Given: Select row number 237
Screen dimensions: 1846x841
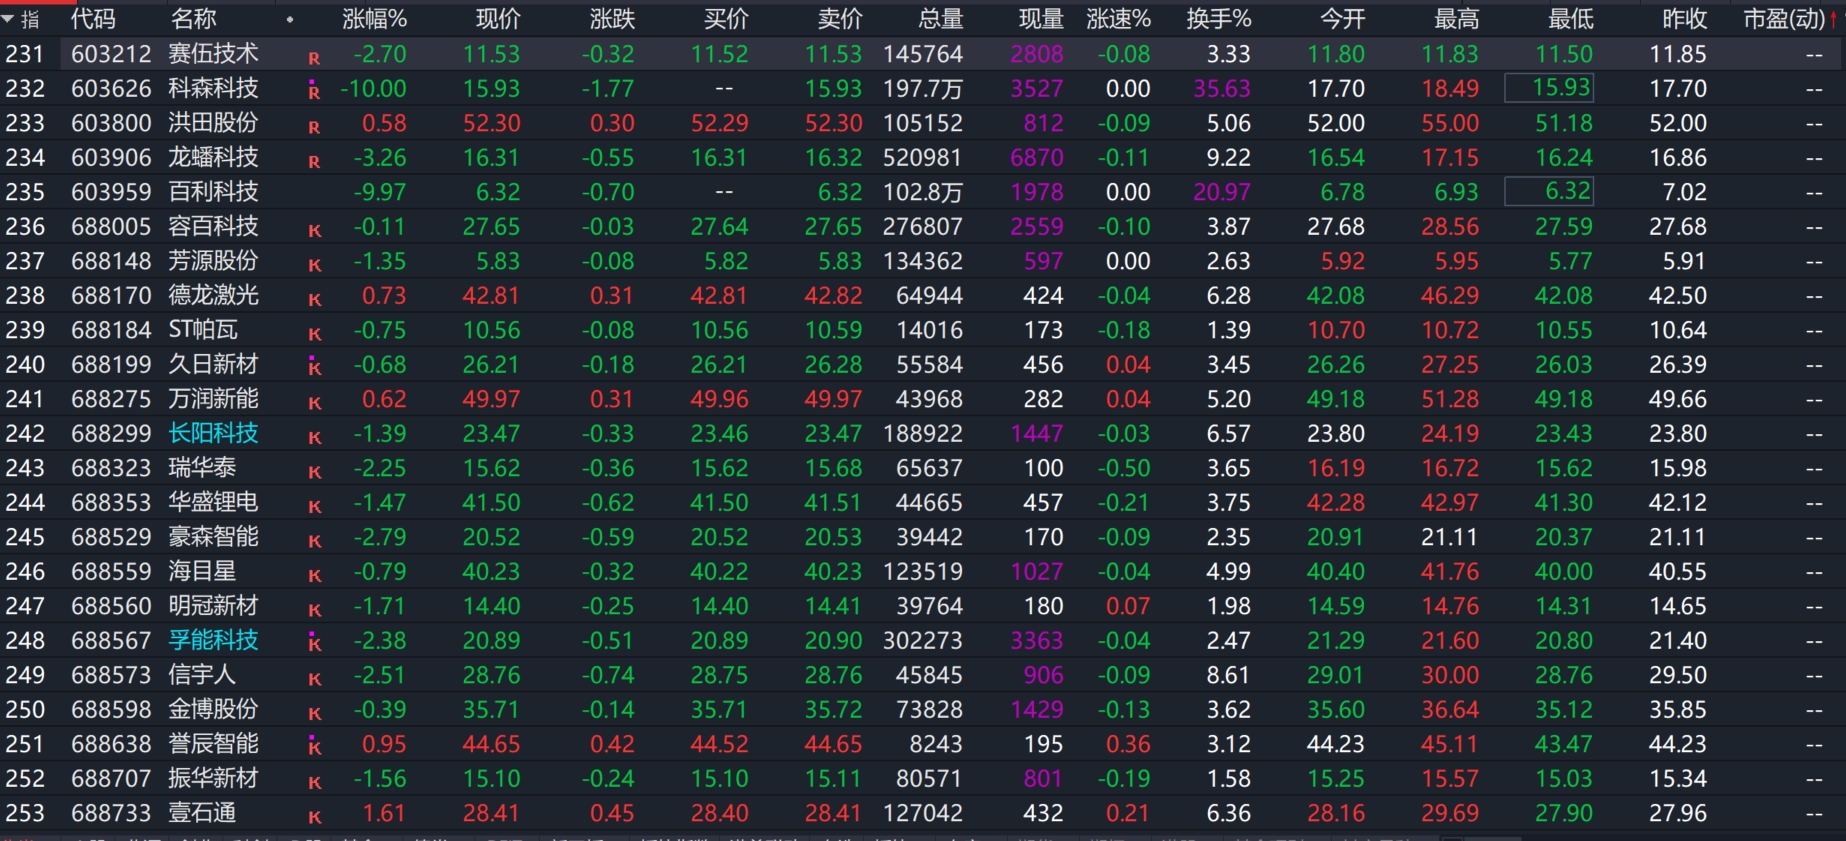Looking at the screenshot, I should 25,261.
